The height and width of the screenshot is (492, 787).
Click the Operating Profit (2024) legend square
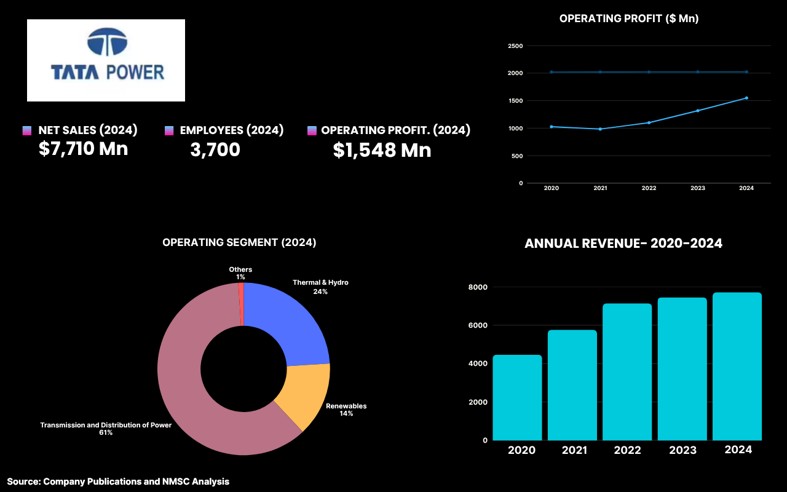[x=312, y=131]
